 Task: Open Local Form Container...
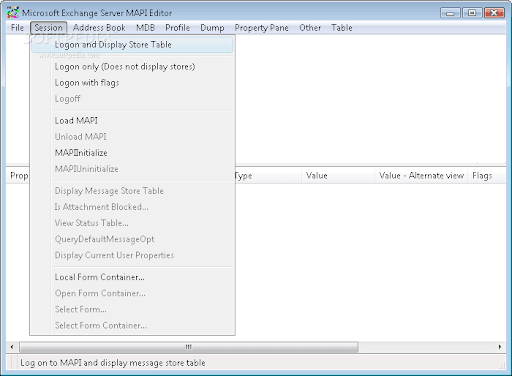point(133,277)
